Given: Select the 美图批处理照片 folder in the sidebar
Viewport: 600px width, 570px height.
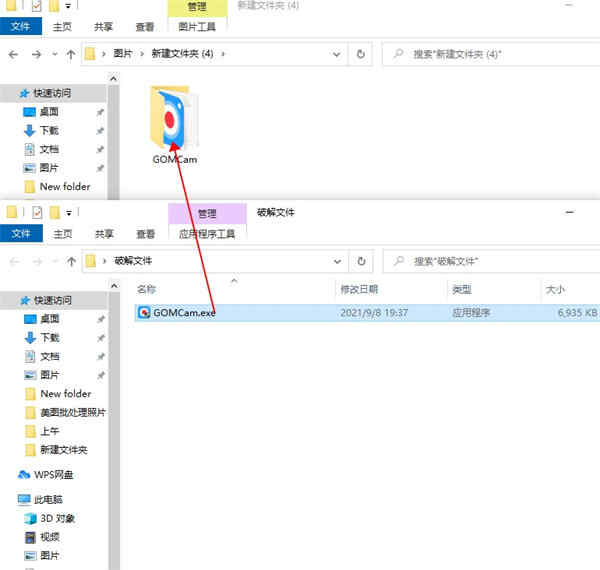Looking at the screenshot, I should (x=73, y=412).
